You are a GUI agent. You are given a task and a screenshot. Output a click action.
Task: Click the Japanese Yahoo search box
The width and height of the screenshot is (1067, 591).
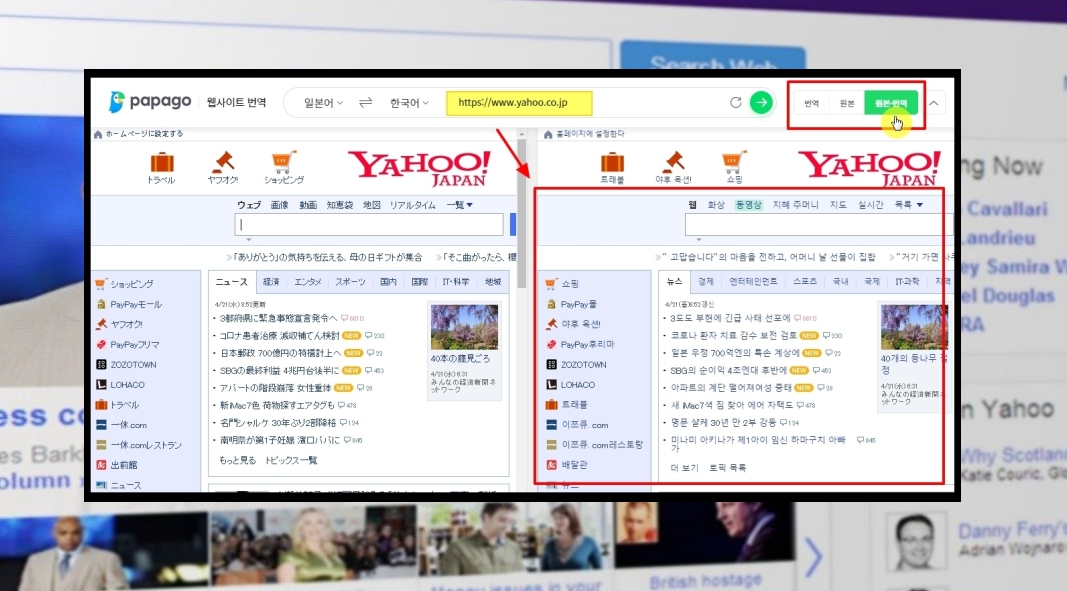coord(369,225)
